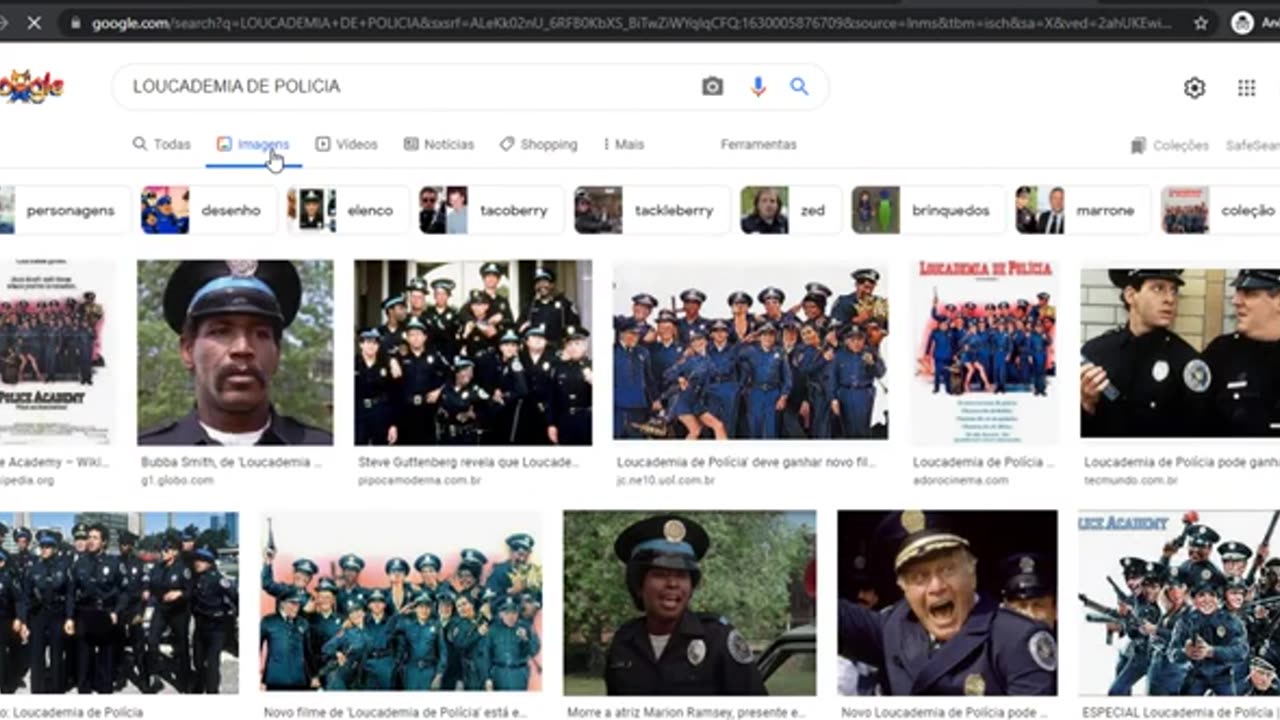Open Novo filme teal uniforms image
Screen dimensions: 1280x720
click(x=401, y=603)
